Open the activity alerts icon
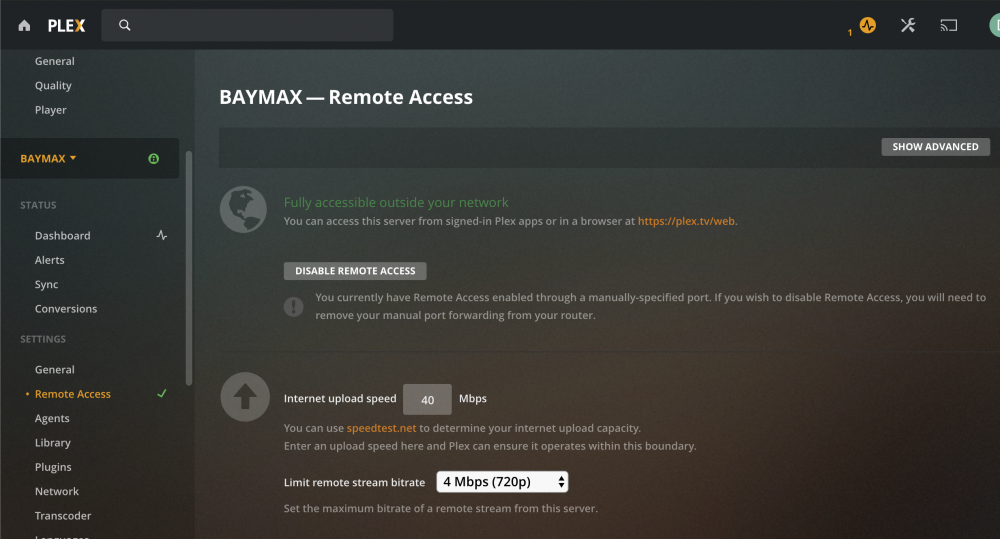The image size is (1000, 539). 867,26
